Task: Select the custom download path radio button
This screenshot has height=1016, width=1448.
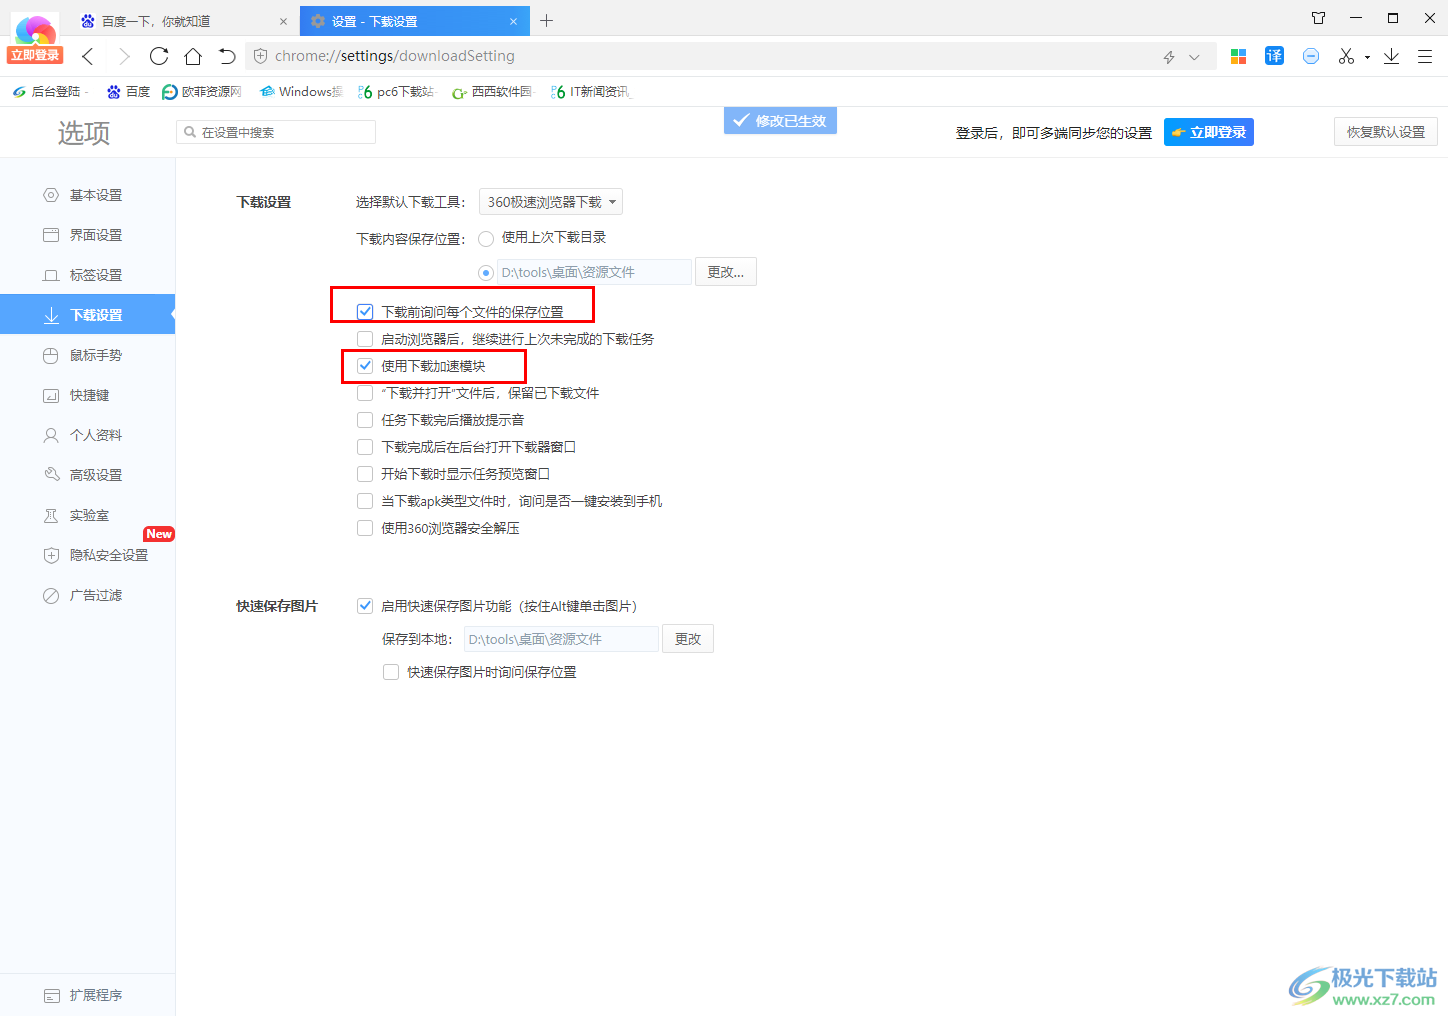Action: tap(486, 272)
